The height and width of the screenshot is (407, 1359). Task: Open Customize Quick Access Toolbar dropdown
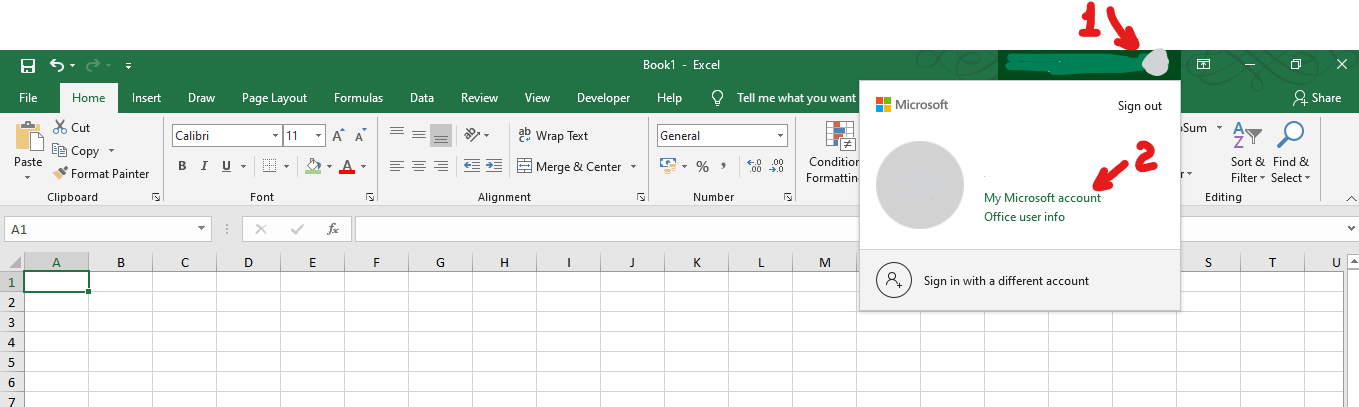tap(128, 66)
